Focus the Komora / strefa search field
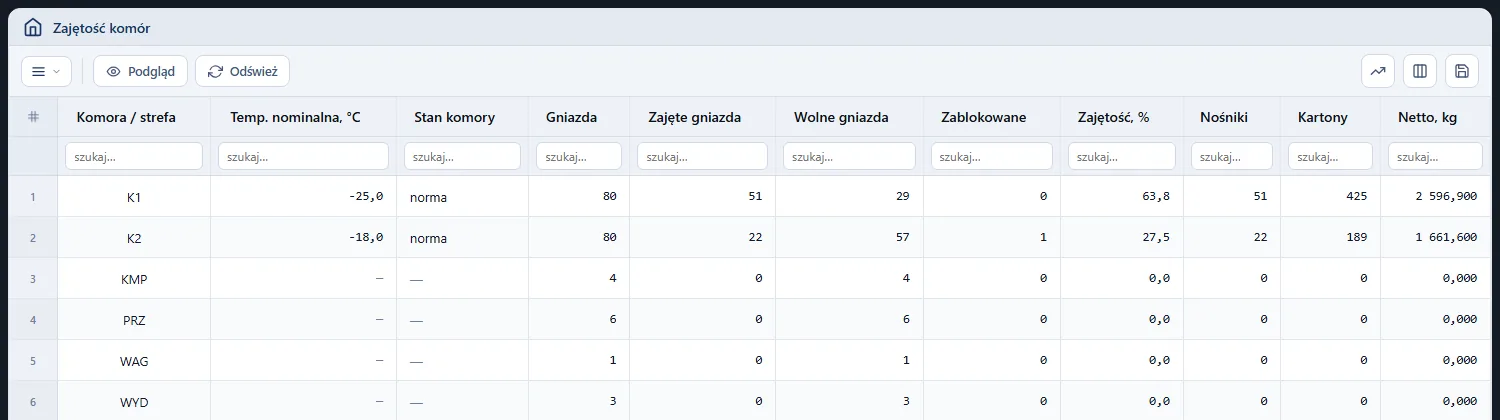Screen dimensions: 1500x420 click(134, 156)
